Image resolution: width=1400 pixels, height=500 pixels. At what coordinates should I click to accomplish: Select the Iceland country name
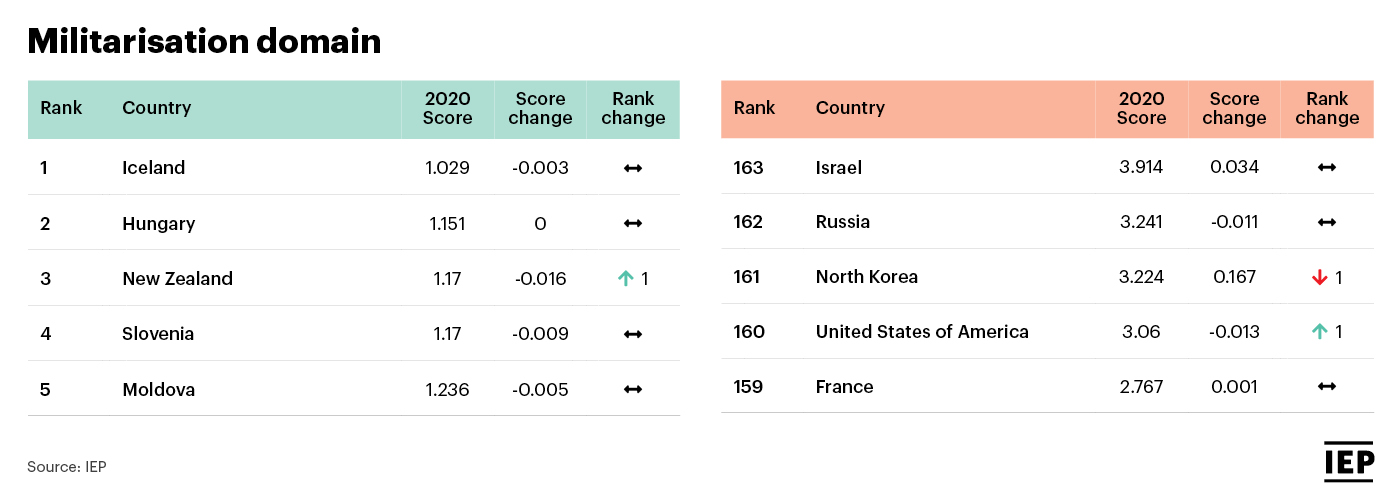pos(154,168)
